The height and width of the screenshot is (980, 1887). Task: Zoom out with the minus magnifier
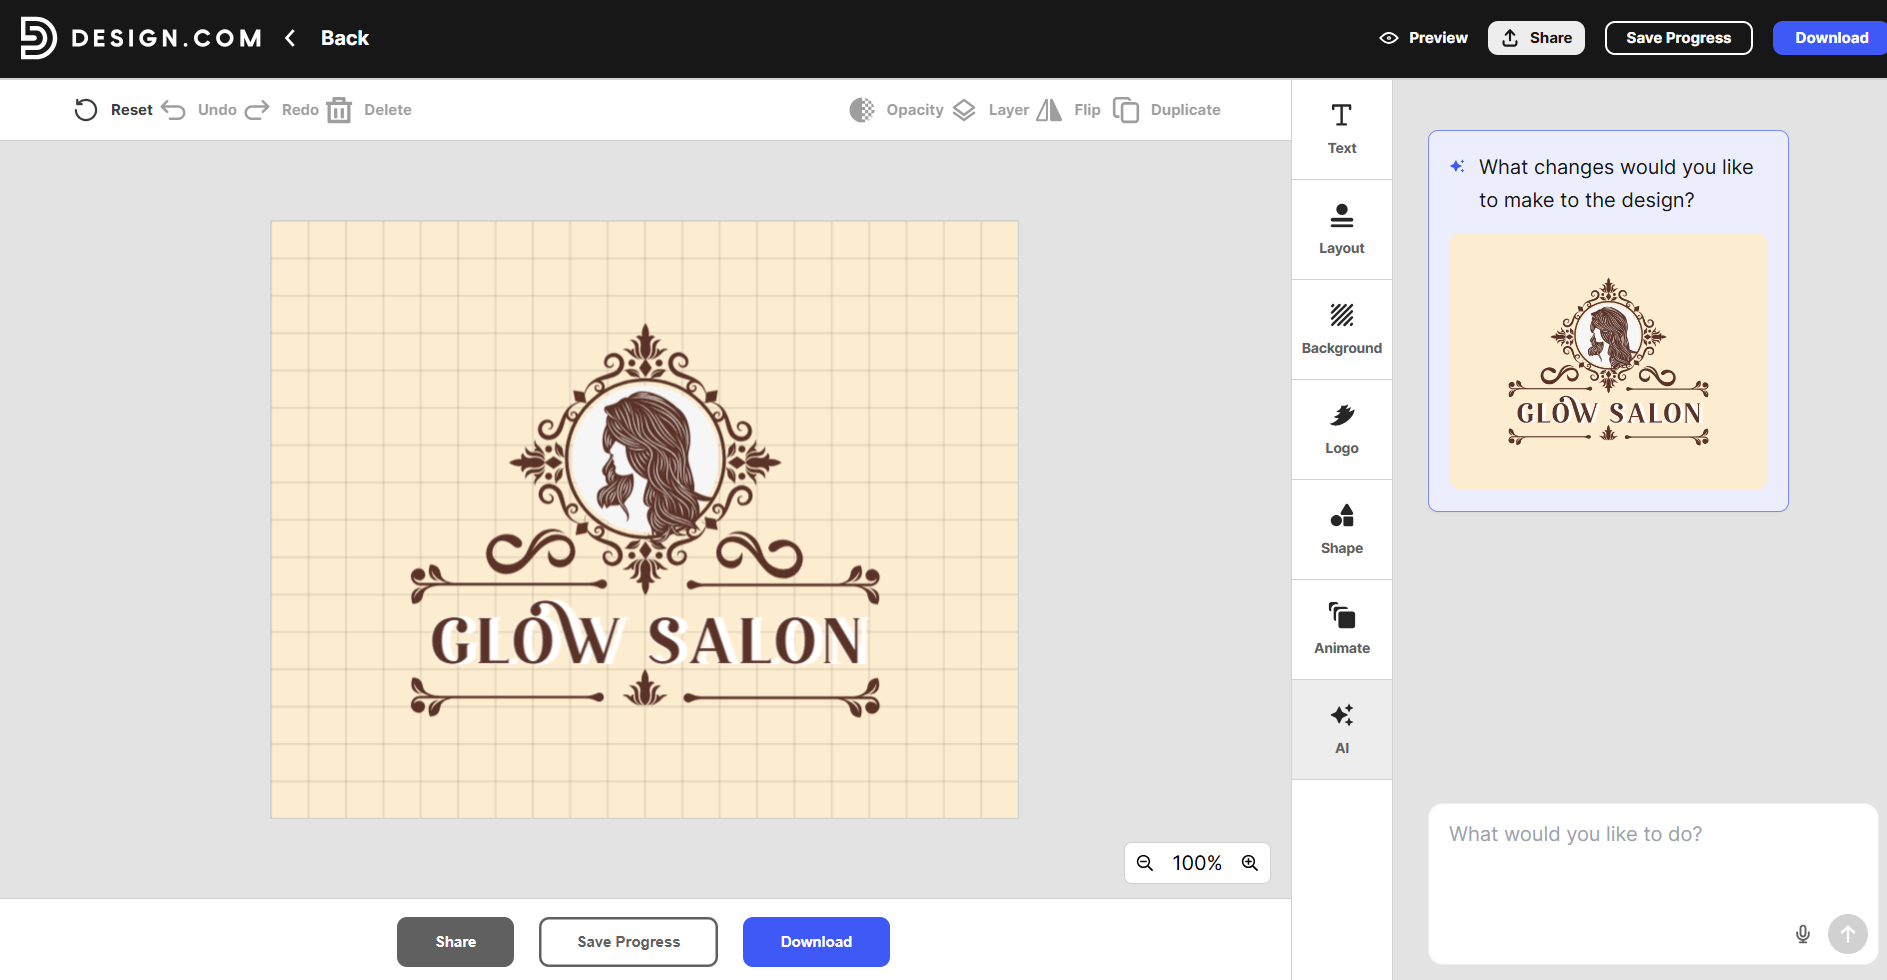coord(1145,863)
